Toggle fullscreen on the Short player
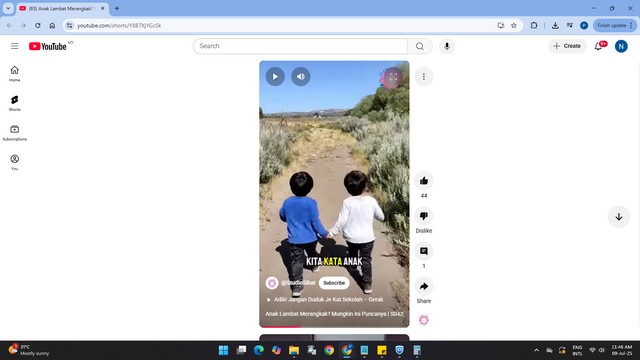Image resolution: width=640 pixels, height=360 pixels. pyautogui.click(x=393, y=77)
